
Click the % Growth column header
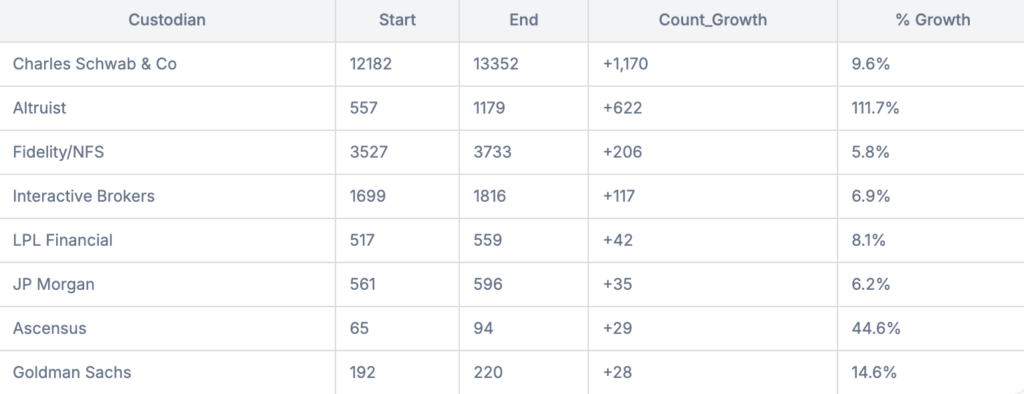click(933, 20)
